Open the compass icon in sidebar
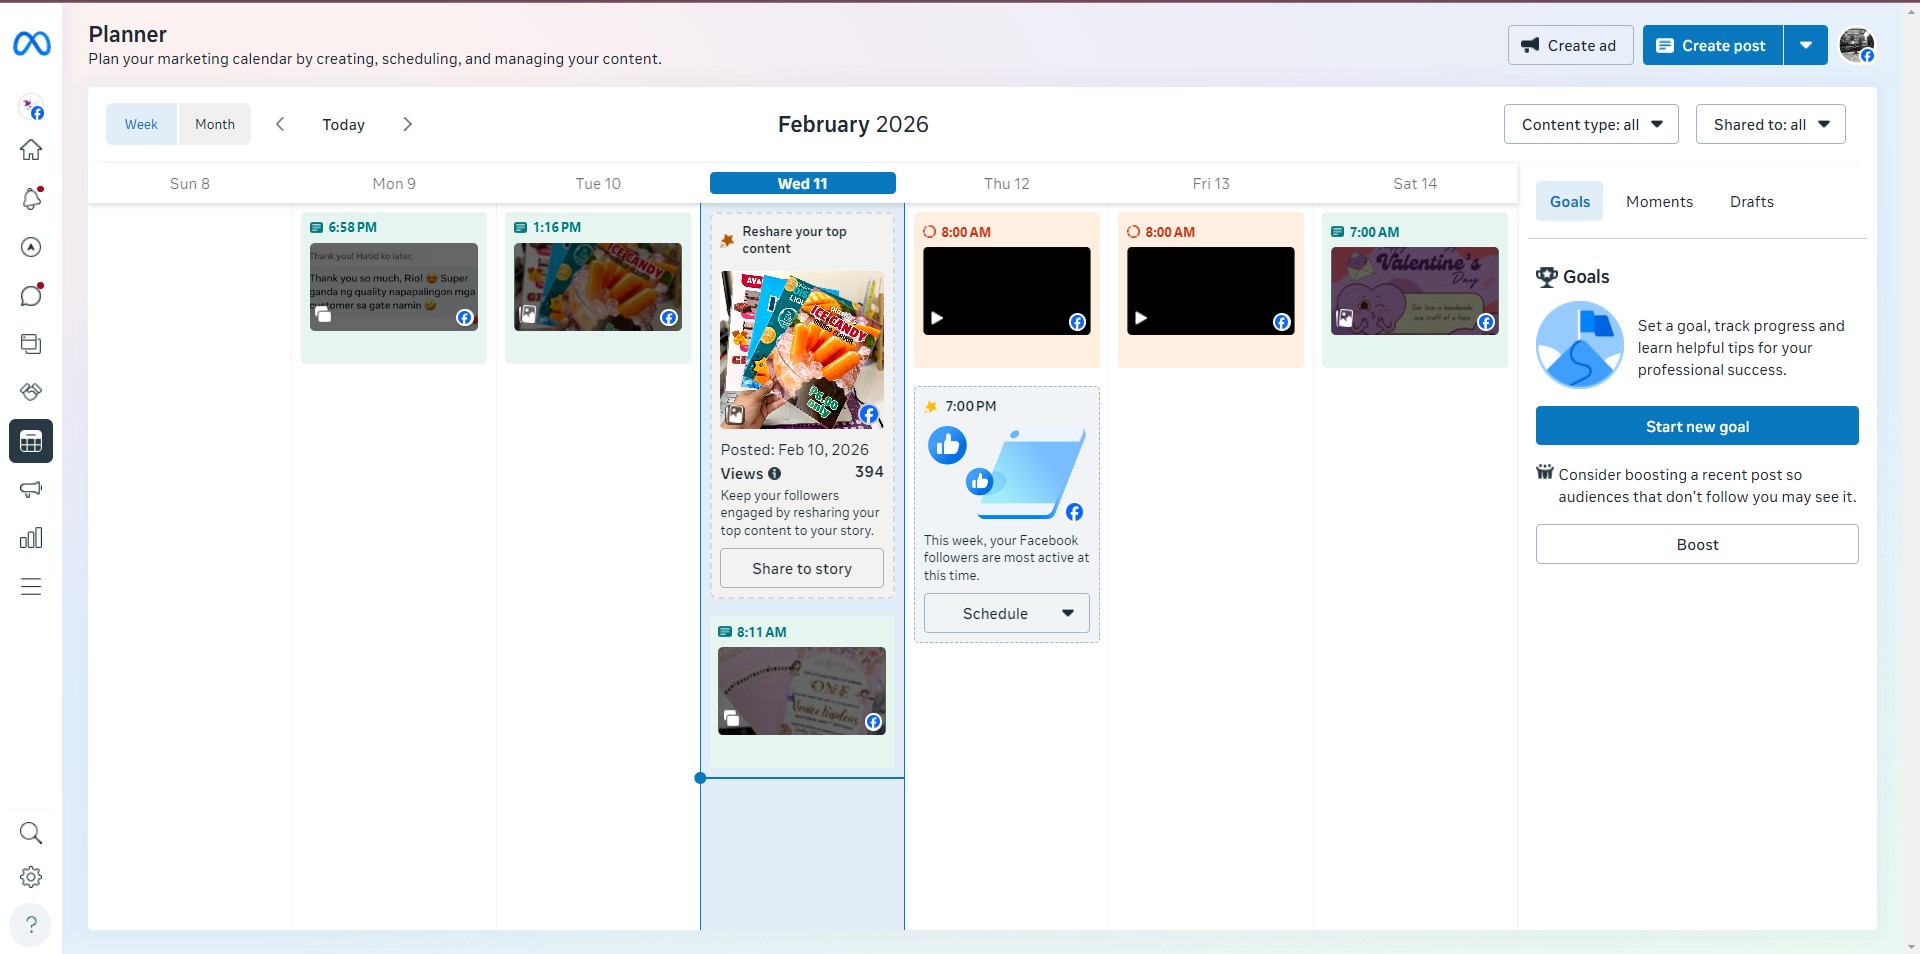Screen dimensions: 1920x954 tap(31, 247)
